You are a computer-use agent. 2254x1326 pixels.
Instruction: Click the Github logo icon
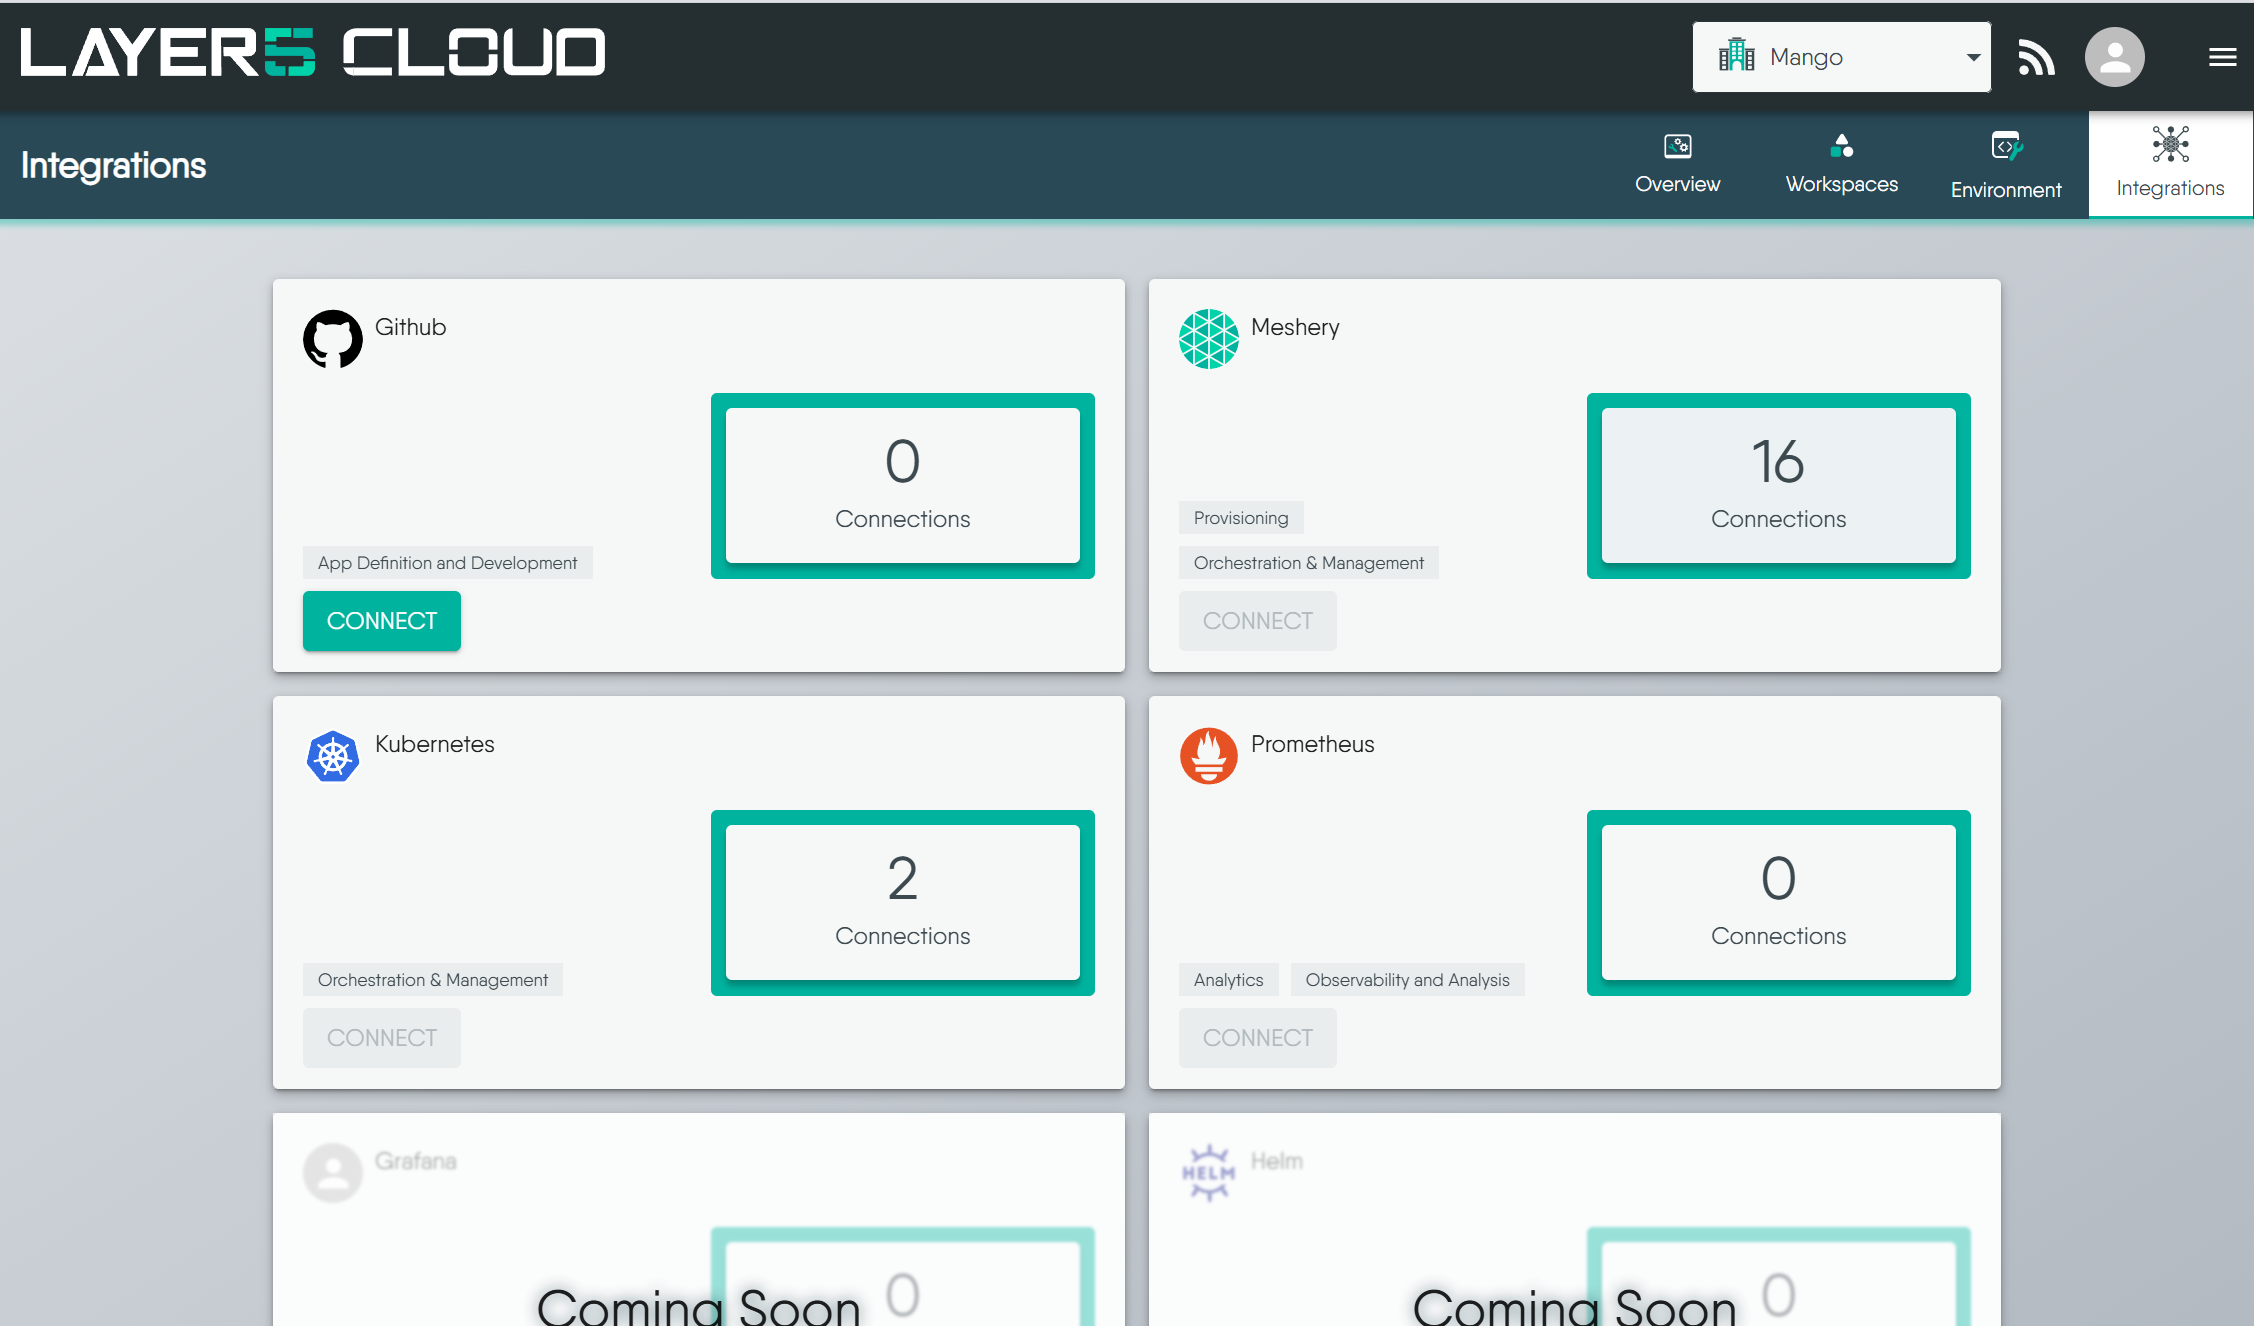332,339
